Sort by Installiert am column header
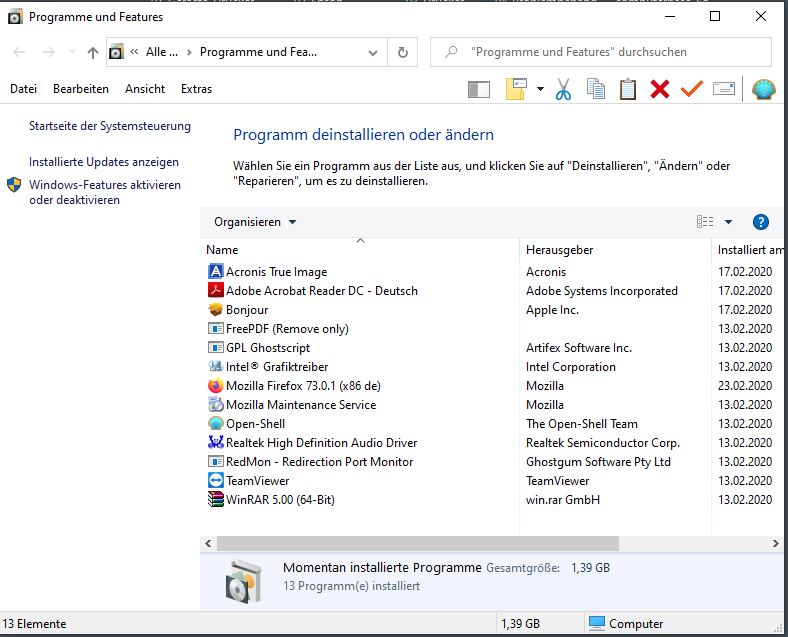 (x=749, y=250)
